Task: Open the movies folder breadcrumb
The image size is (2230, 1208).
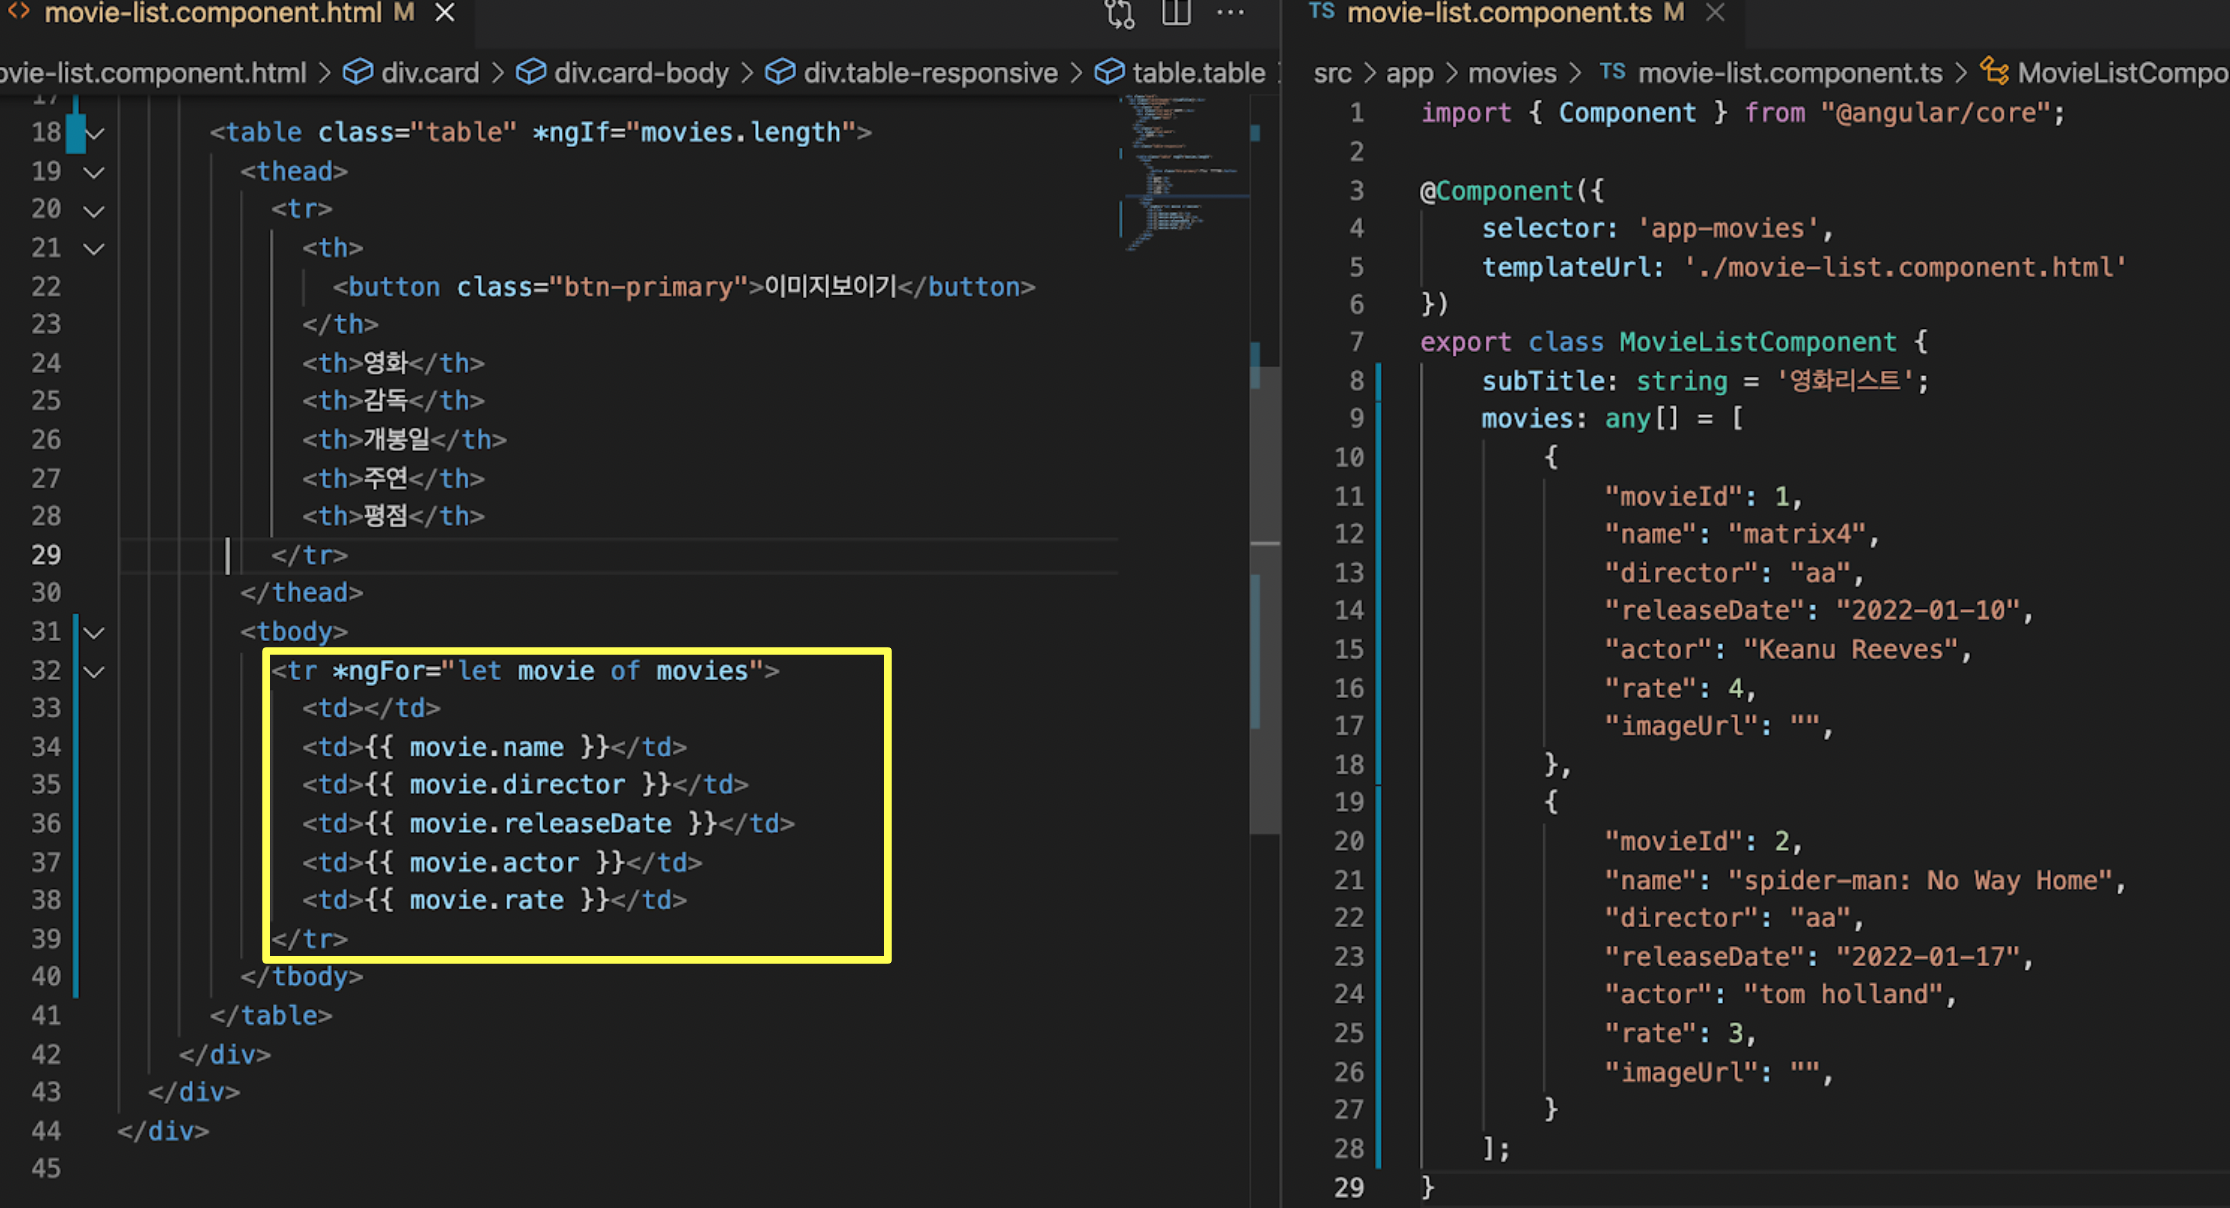Action: pyautogui.click(x=1511, y=73)
